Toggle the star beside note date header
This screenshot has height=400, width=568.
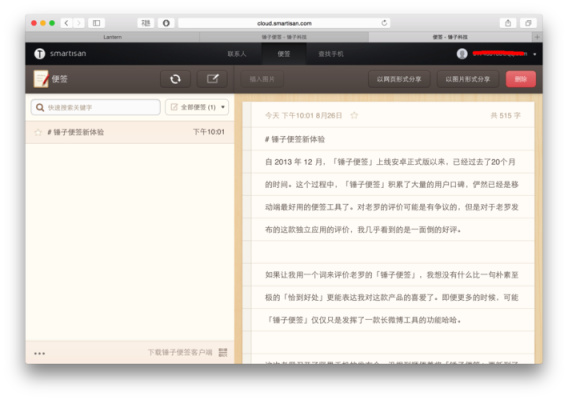click(x=354, y=116)
